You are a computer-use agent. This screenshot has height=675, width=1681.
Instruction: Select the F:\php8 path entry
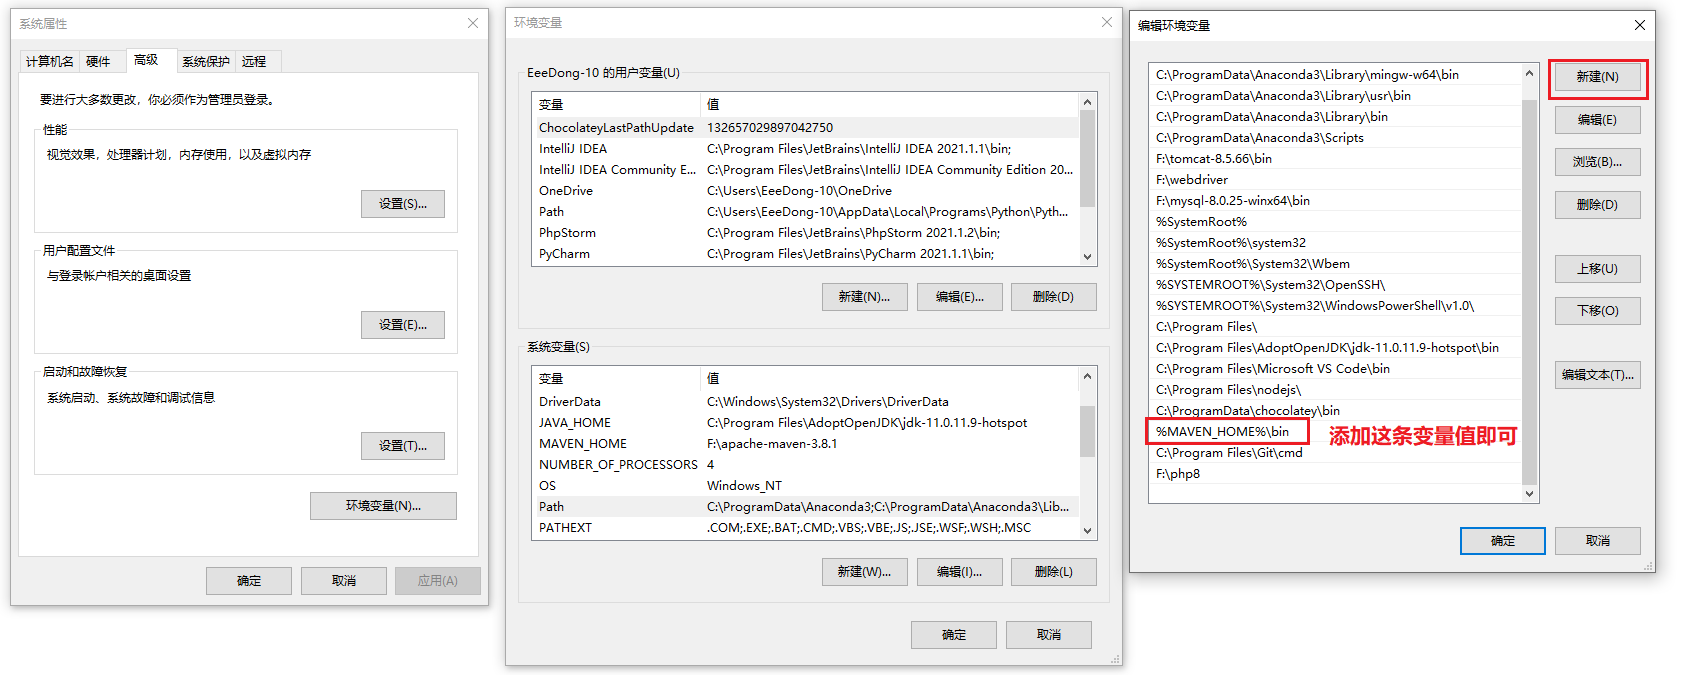coord(1178,474)
